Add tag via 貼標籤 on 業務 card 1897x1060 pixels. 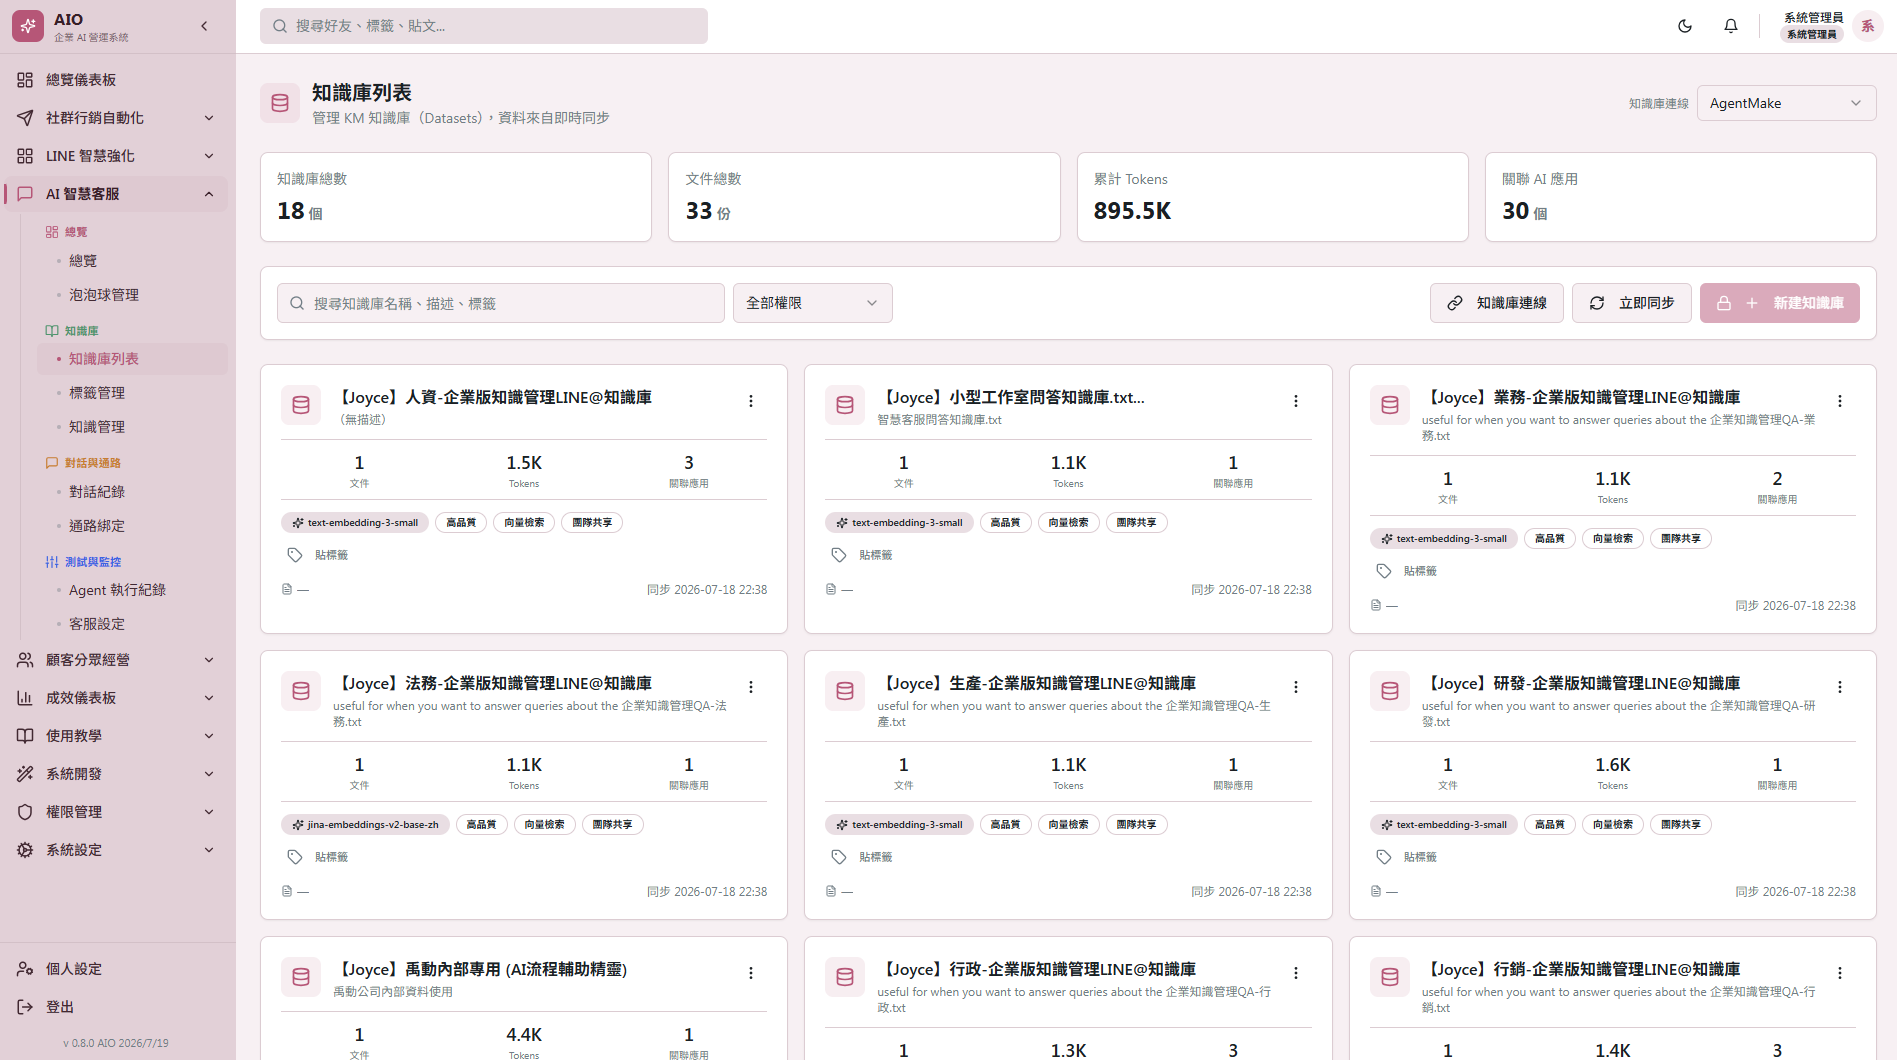1407,571
